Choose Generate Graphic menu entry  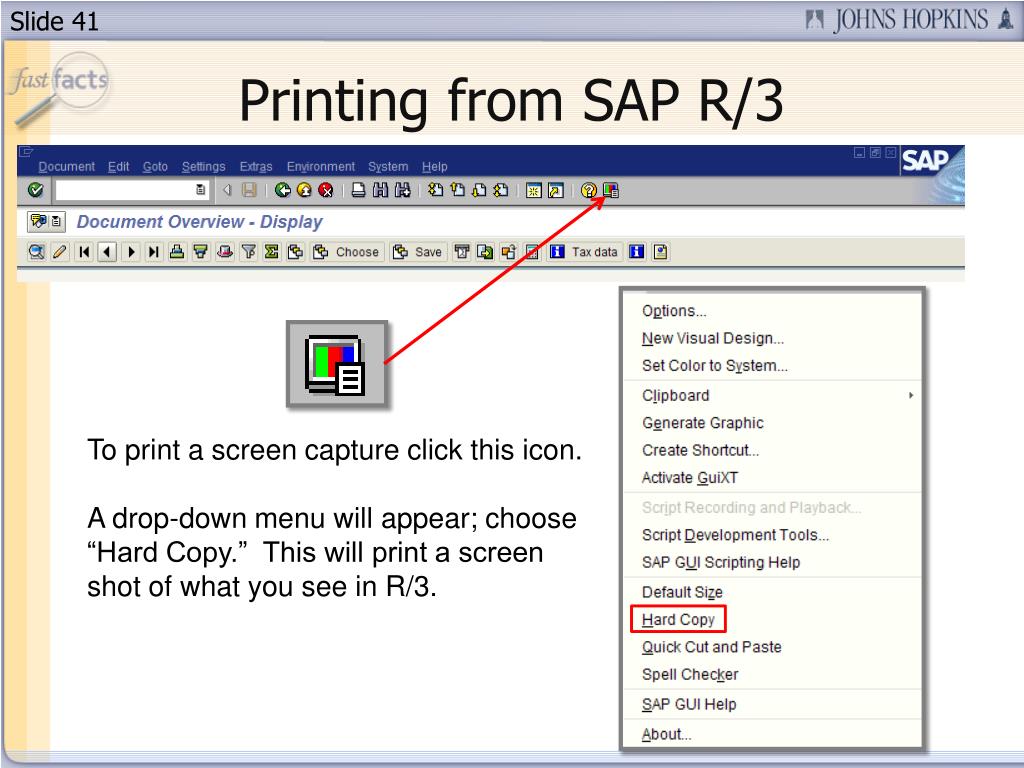pos(773,423)
